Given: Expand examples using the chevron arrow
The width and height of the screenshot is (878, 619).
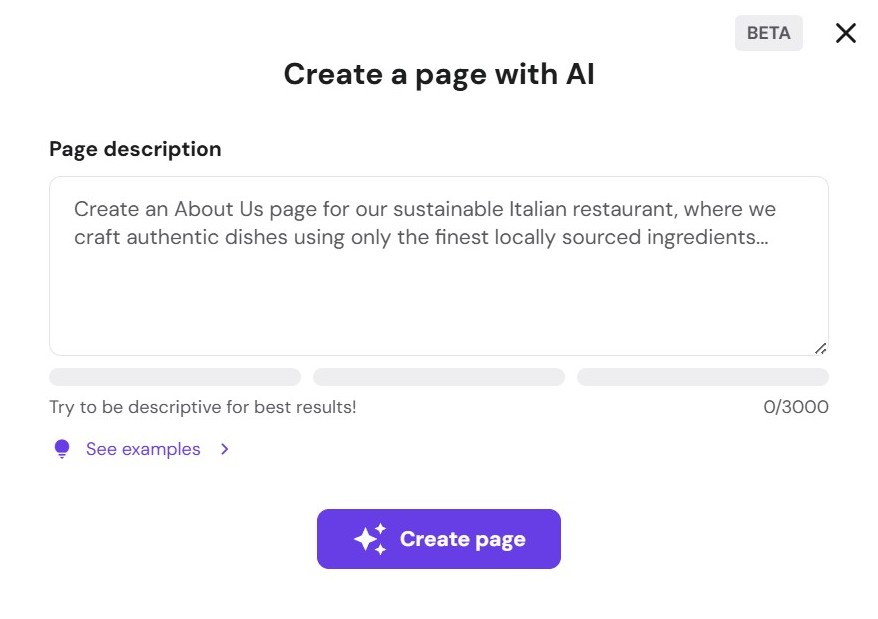Looking at the screenshot, I should [x=225, y=448].
